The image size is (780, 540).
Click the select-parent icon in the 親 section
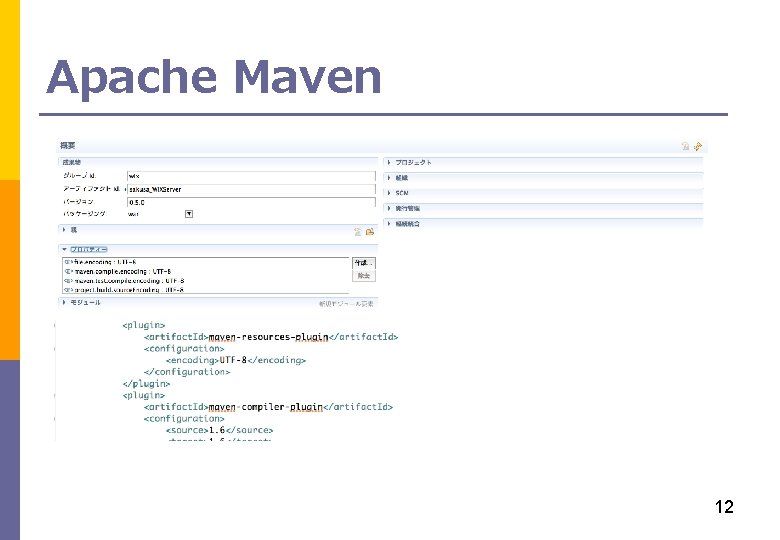pos(357,232)
